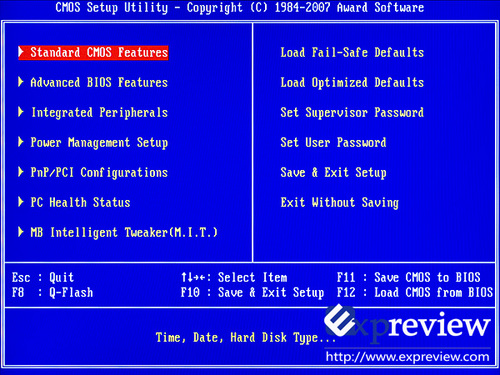Click 'Time, Date, Hard Disk Type...' help text
500x375 pixels.
point(246,338)
